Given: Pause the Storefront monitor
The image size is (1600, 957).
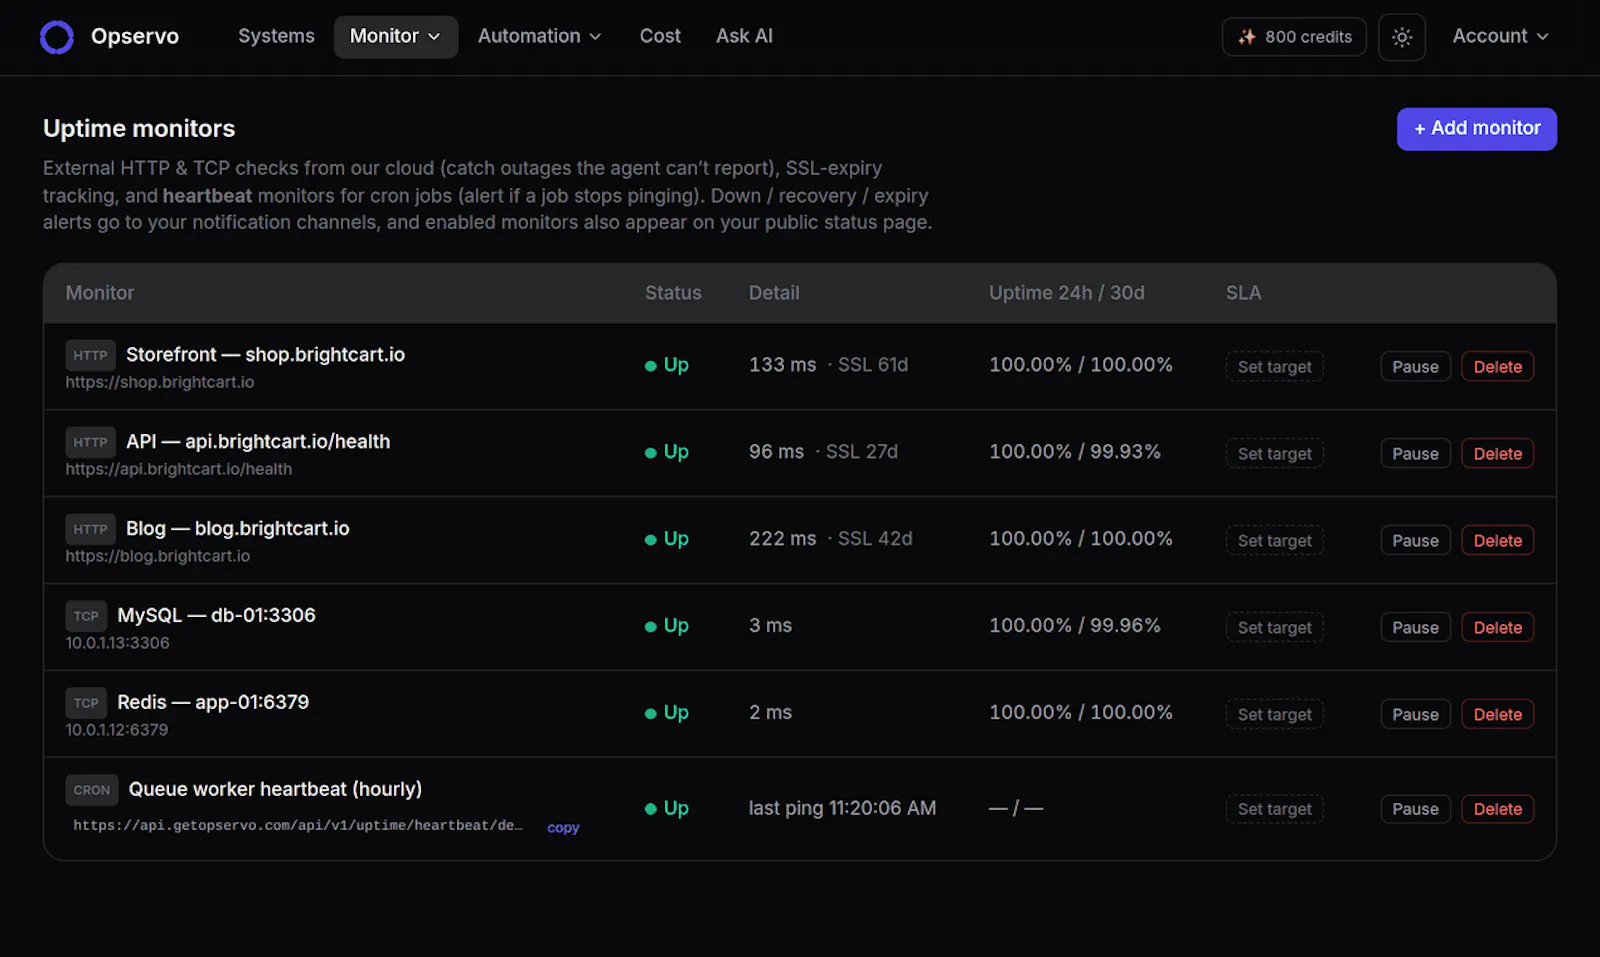Looking at the screenshot, I should tap(1415, 367).
